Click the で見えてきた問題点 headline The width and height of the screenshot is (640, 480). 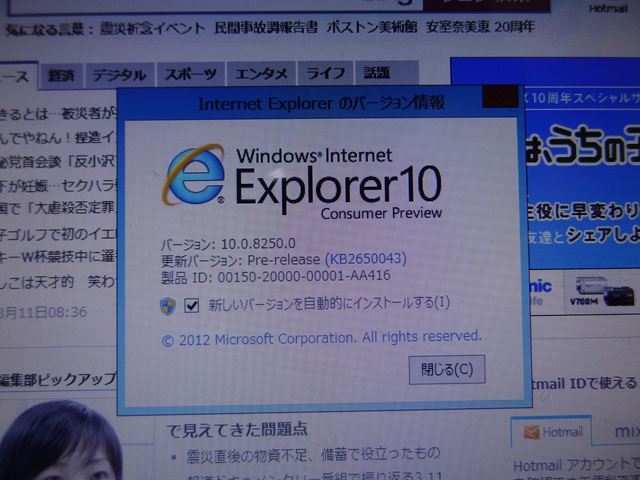click(x=237, y=430)
